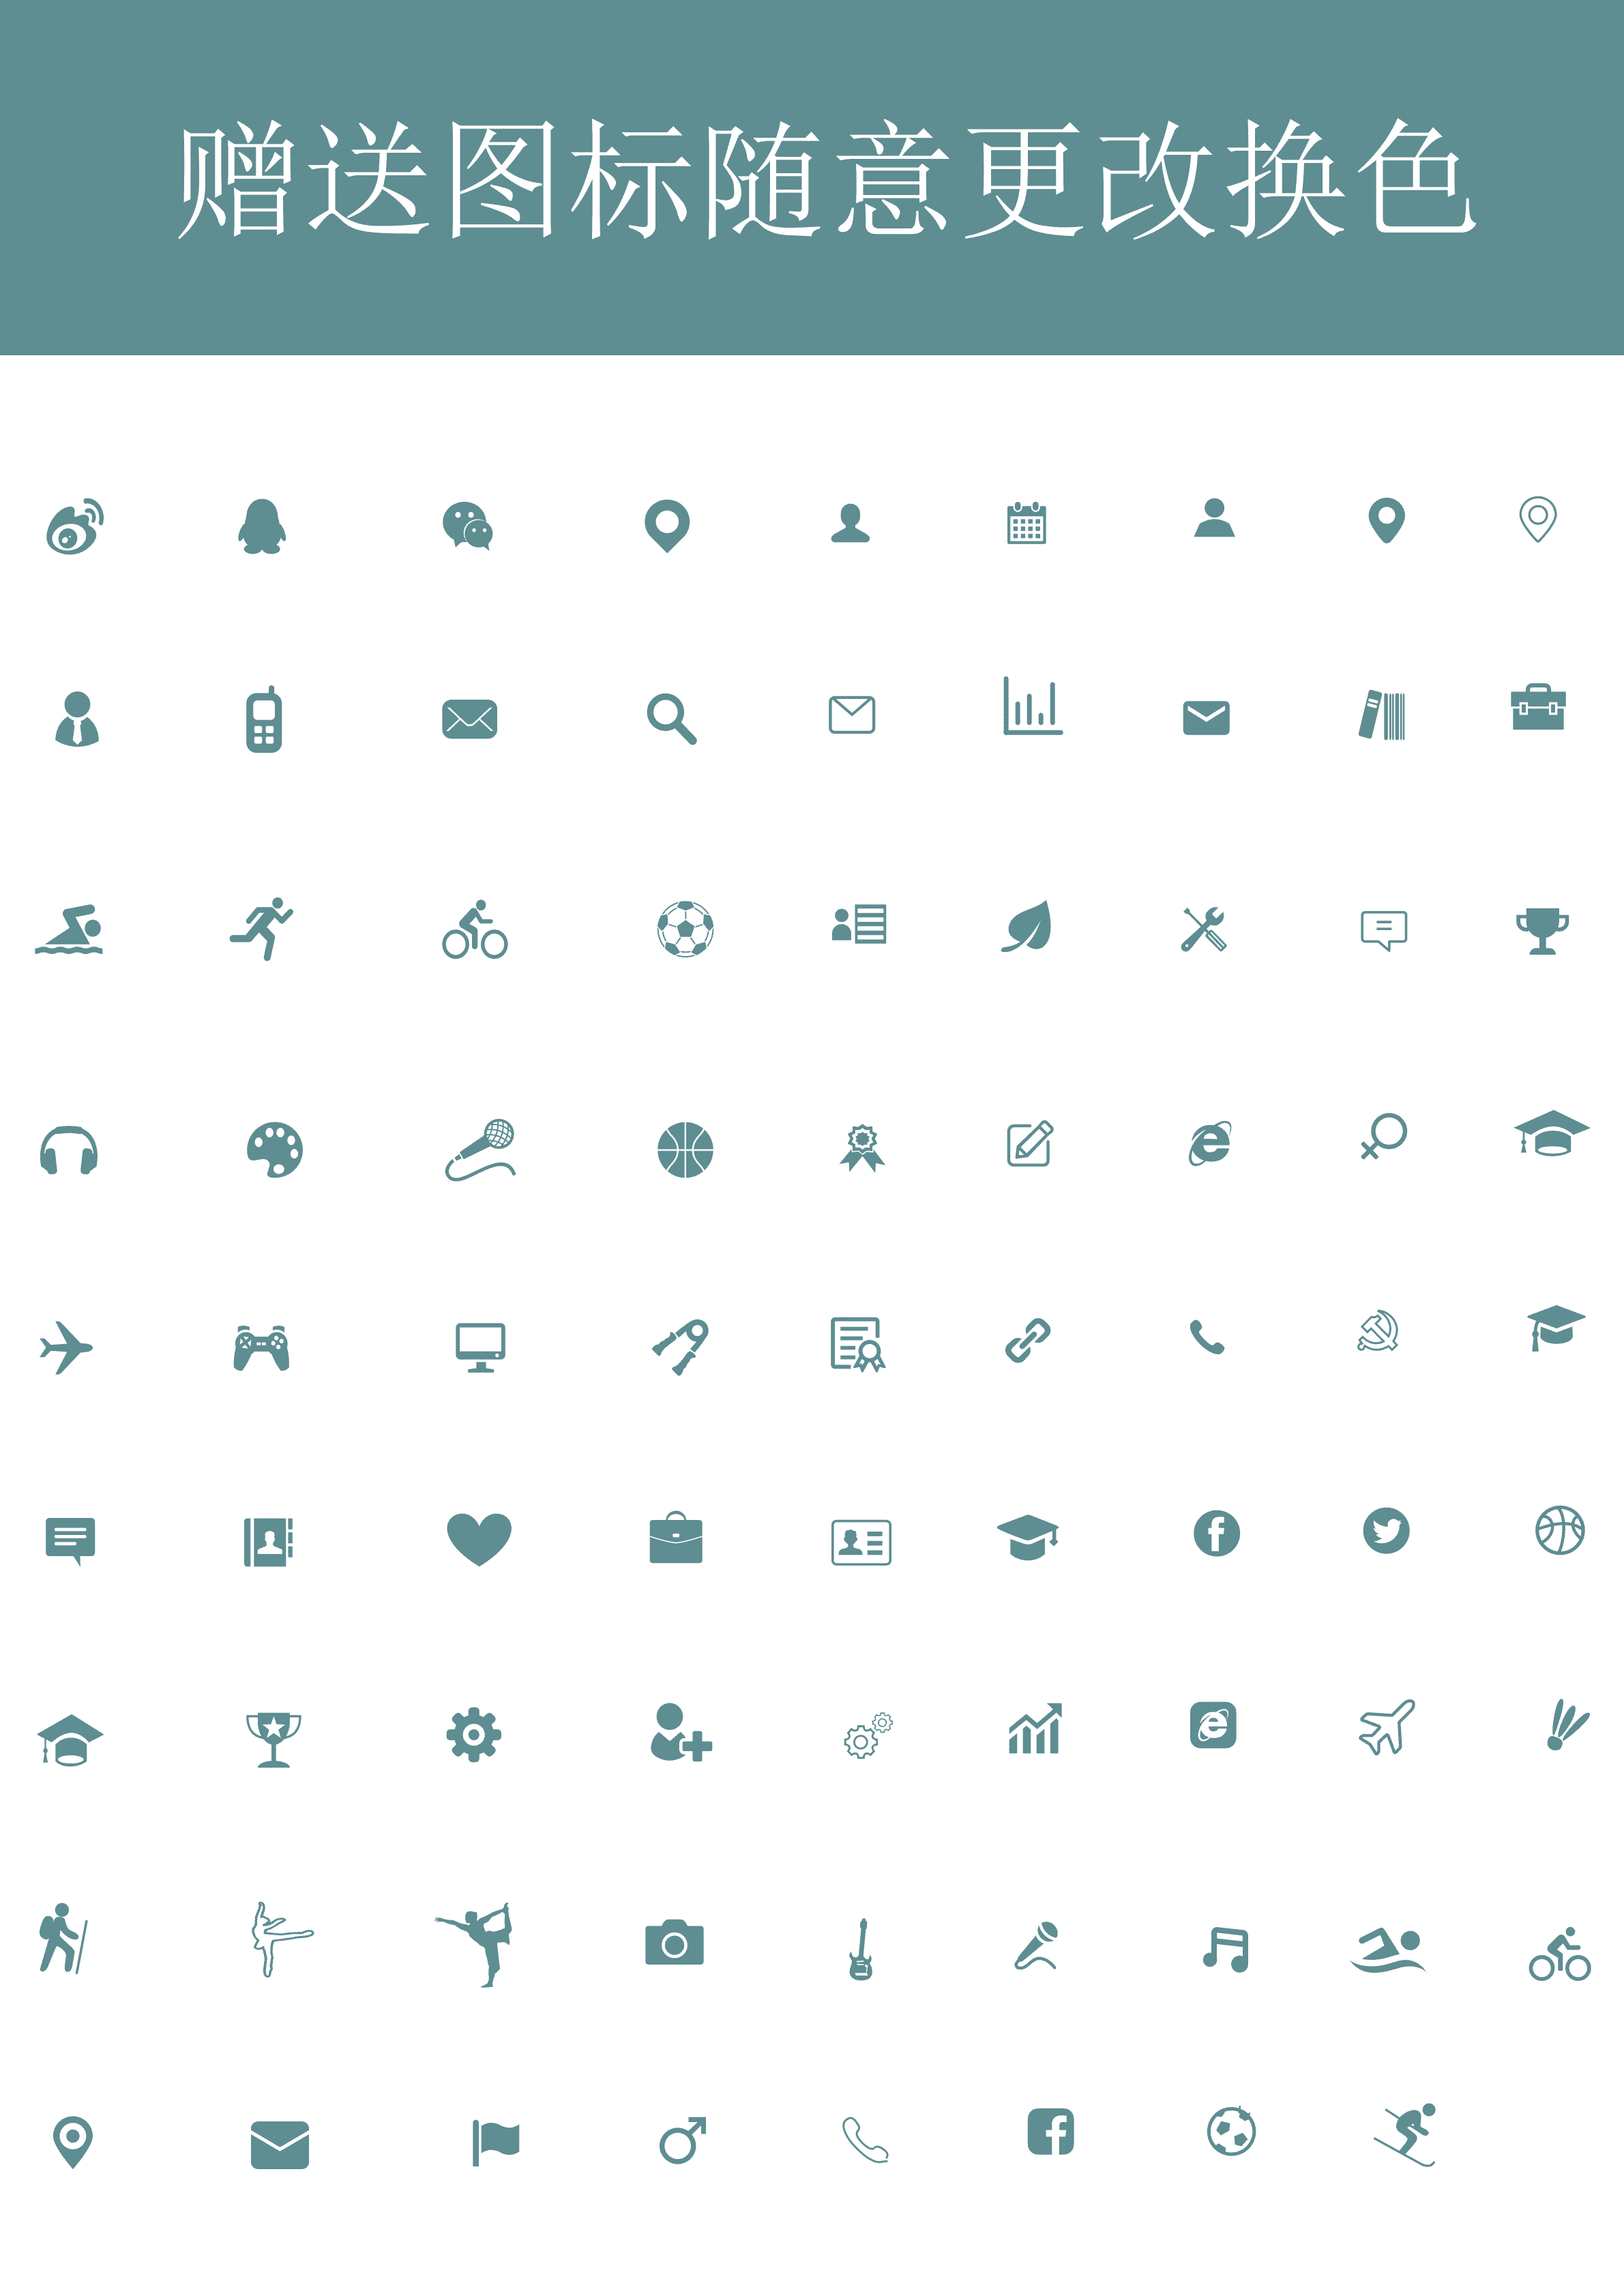The image size is (1624, 2296).
Task: Select the single large gear icon
Action: (474, 1734)
